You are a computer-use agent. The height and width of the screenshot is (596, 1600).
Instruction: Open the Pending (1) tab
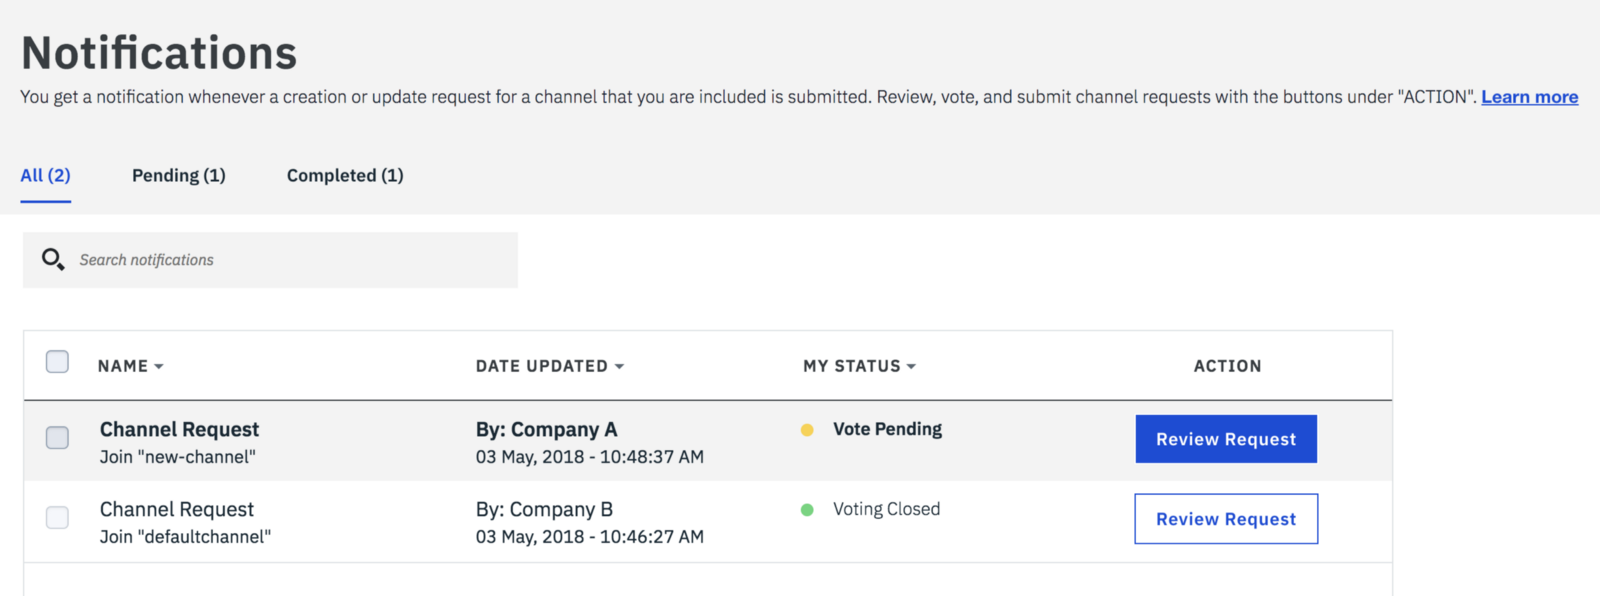179,176
